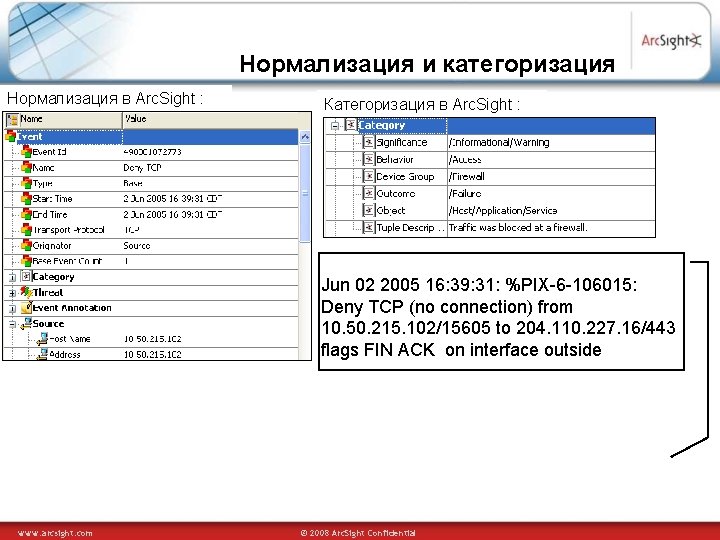Click the Event node icon
Viewport: 720px width, 540px height.
pos(10,136)
